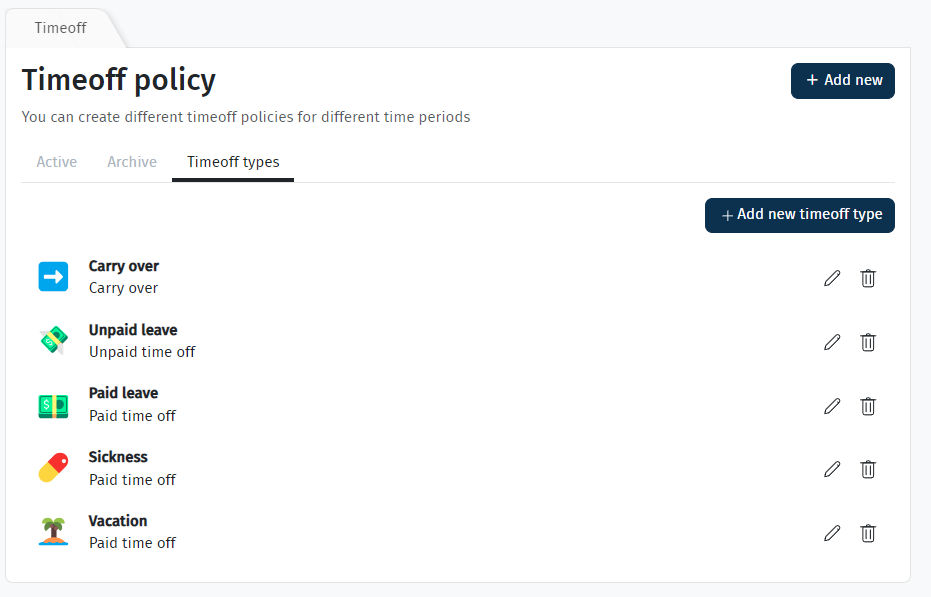Image resolution: width=931 pixels, height=597 pixels.
Task: Click the pencil icon for Unpaid leave
Action: click(832, 342)
